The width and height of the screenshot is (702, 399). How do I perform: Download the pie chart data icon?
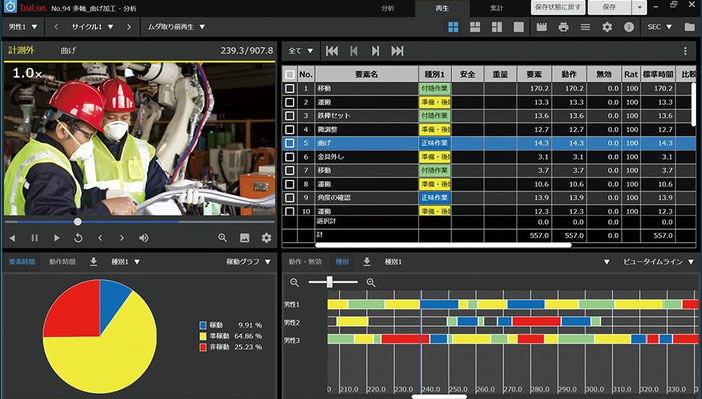point(93,262)
